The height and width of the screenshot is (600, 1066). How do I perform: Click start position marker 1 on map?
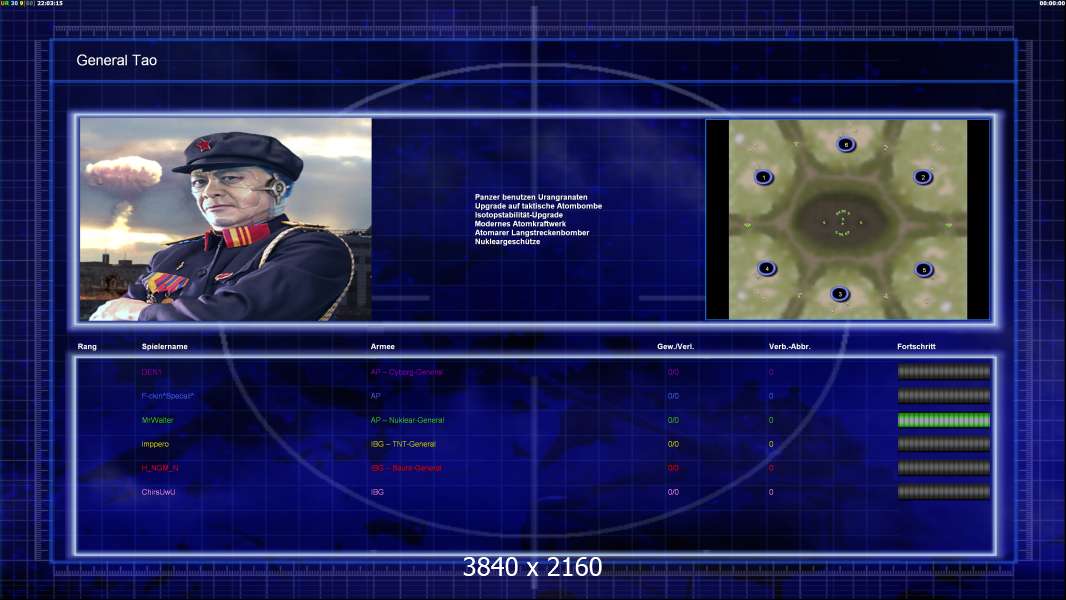[x=763, y=177]
